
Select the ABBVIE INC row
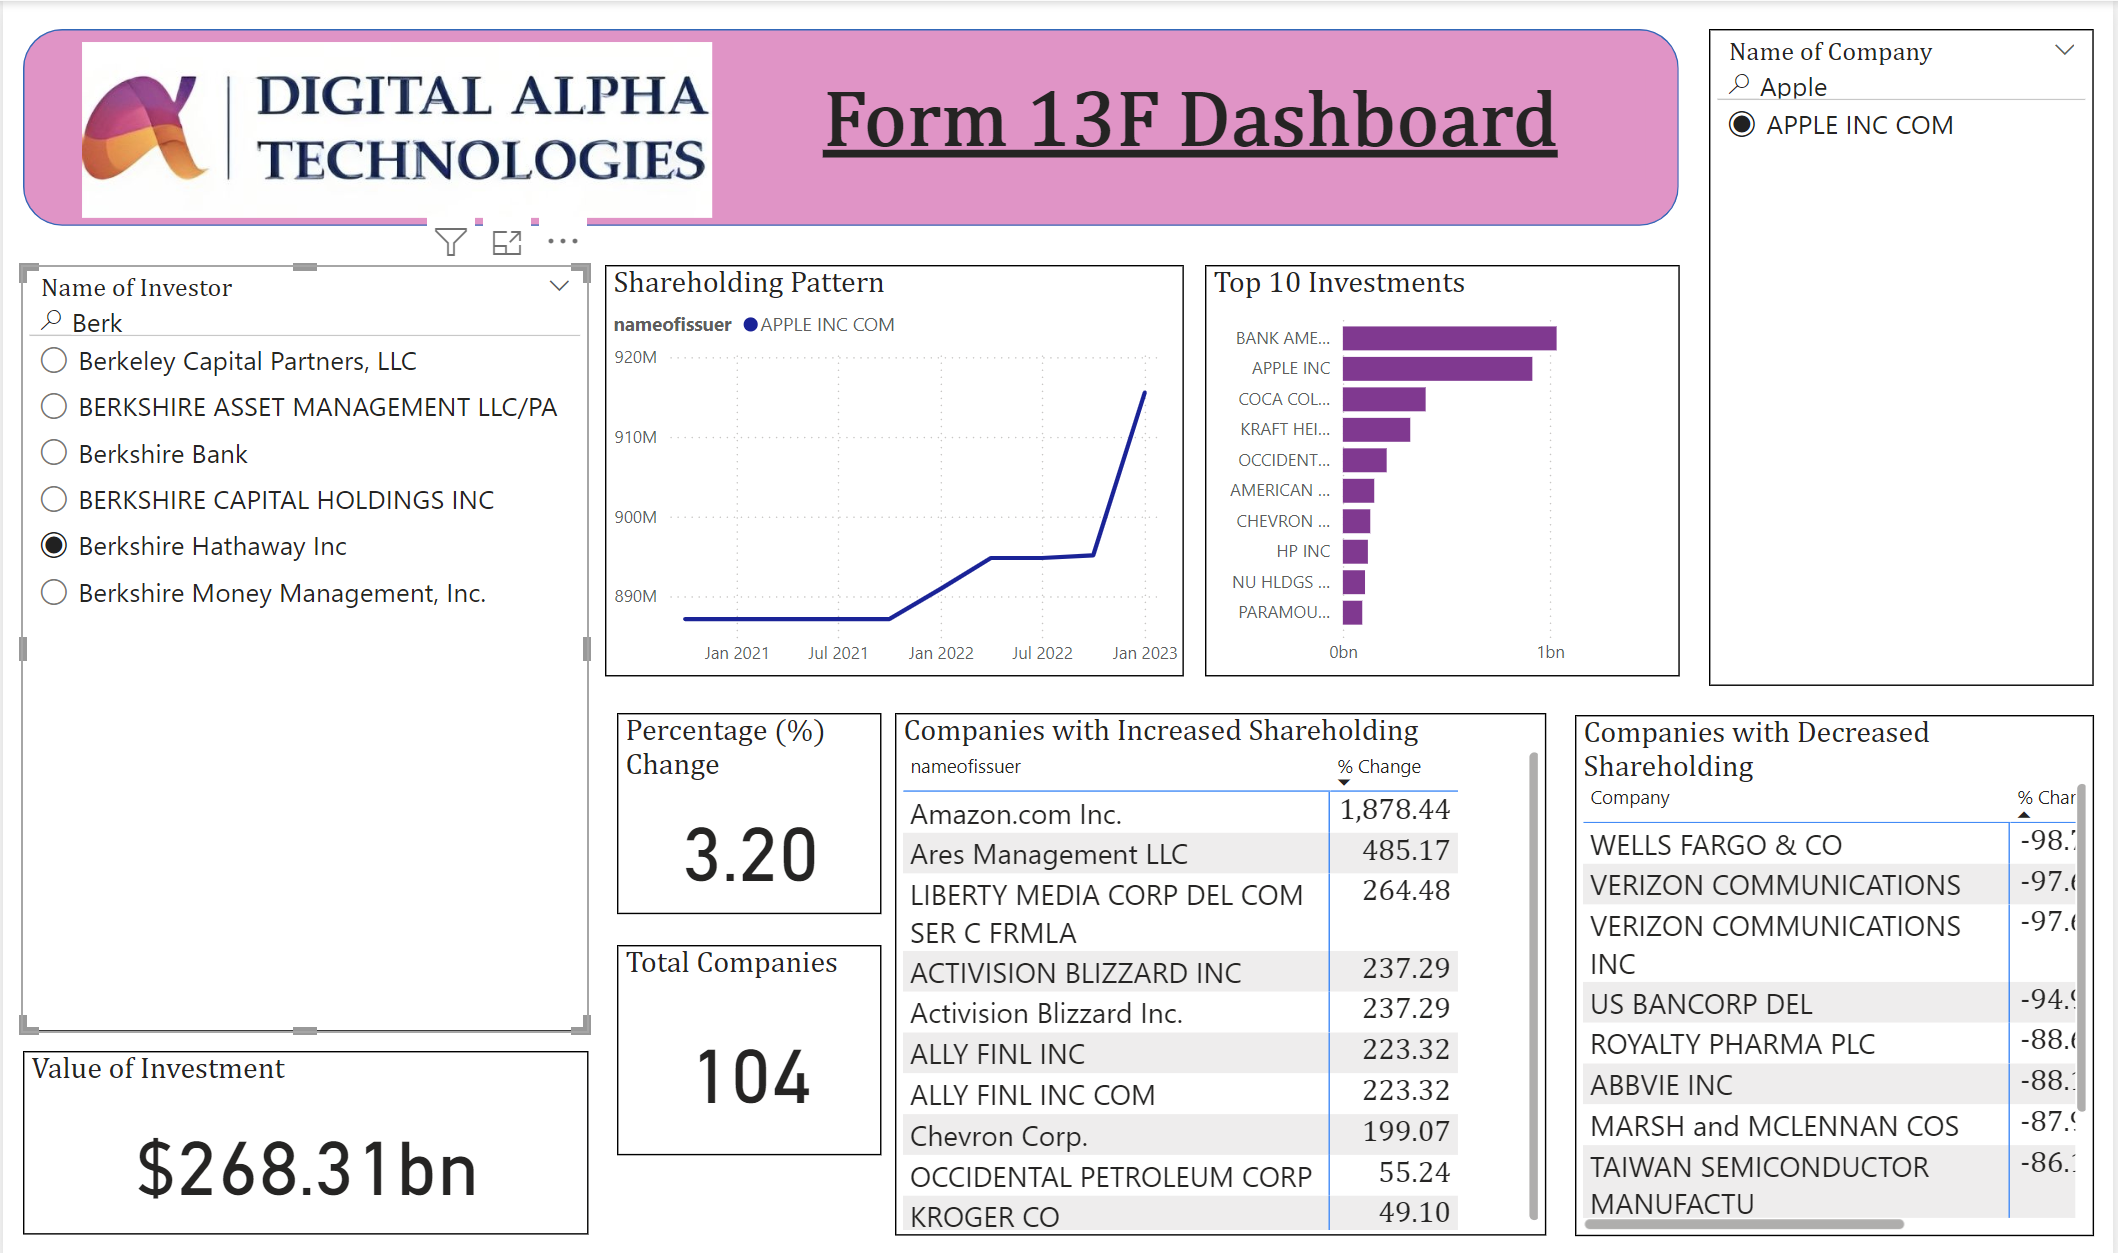point(1830,1084)
